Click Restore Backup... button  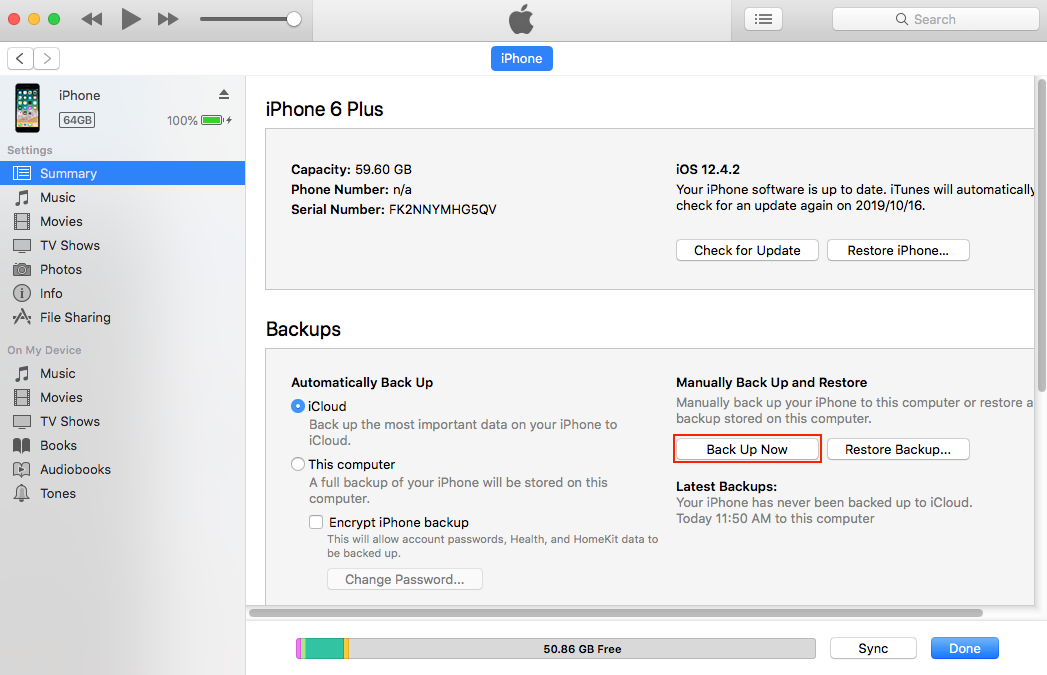pos(898,449)
